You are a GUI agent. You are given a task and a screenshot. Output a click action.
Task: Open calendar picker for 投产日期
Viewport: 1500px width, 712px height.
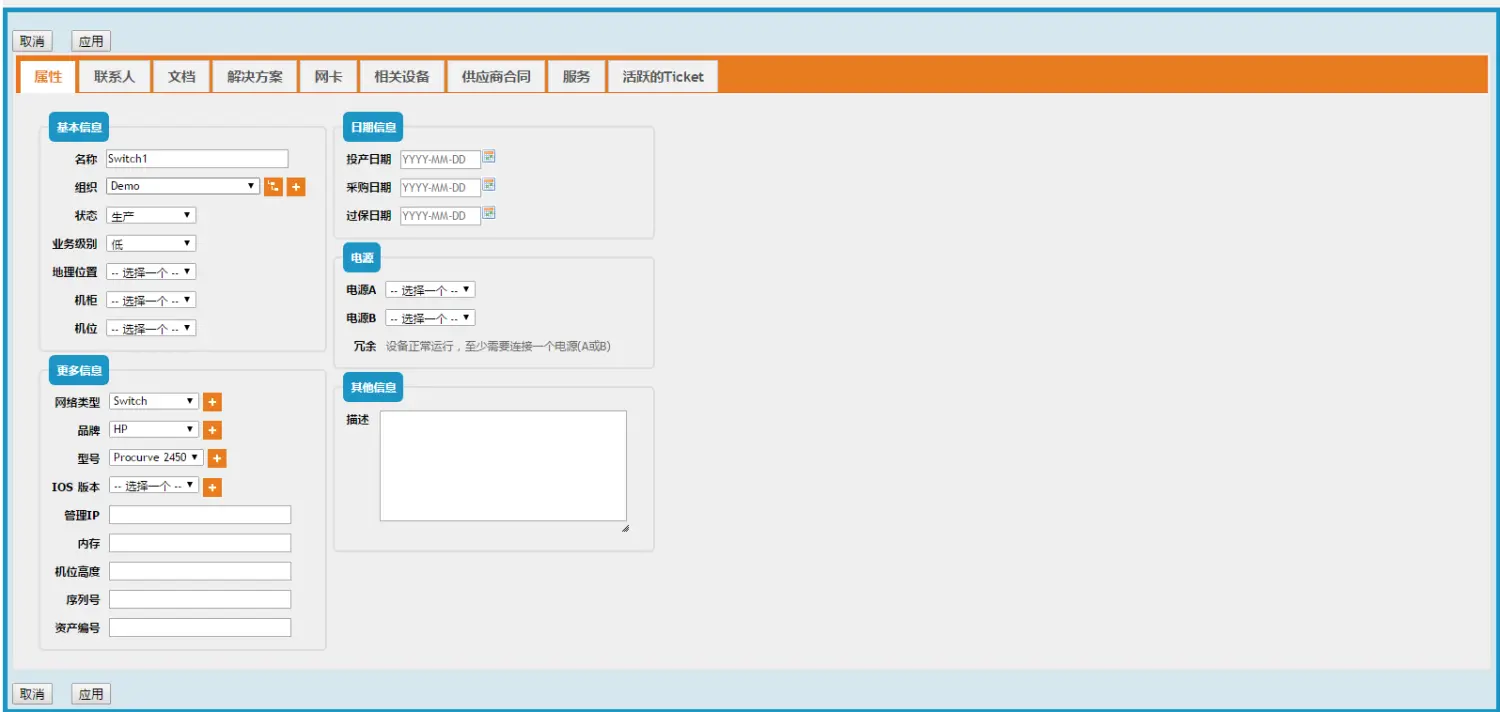[x=490, y=157]
